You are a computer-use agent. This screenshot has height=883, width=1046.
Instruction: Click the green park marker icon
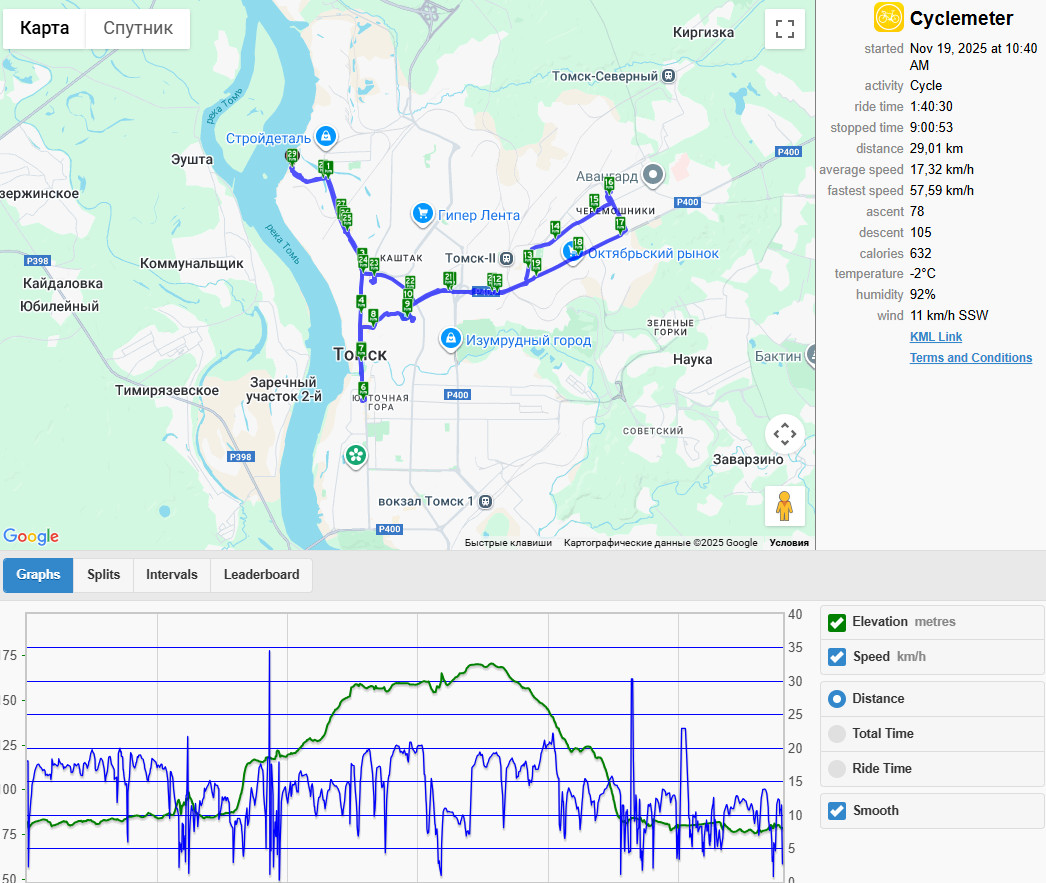pos(356,456)
